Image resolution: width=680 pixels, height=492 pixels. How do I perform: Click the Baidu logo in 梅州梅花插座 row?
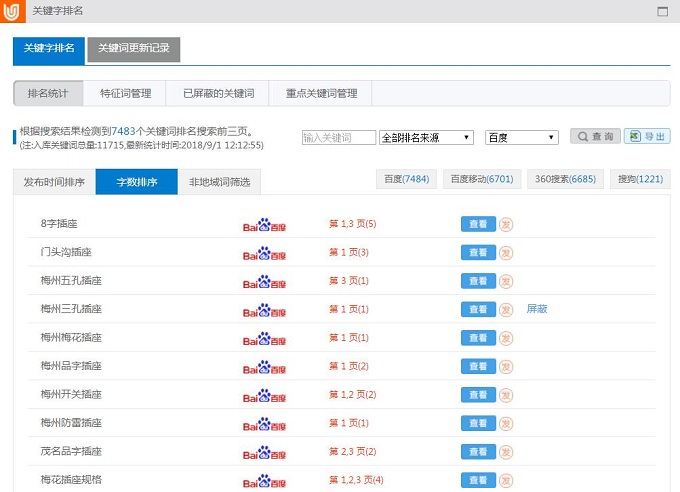[x=264, y=338]
